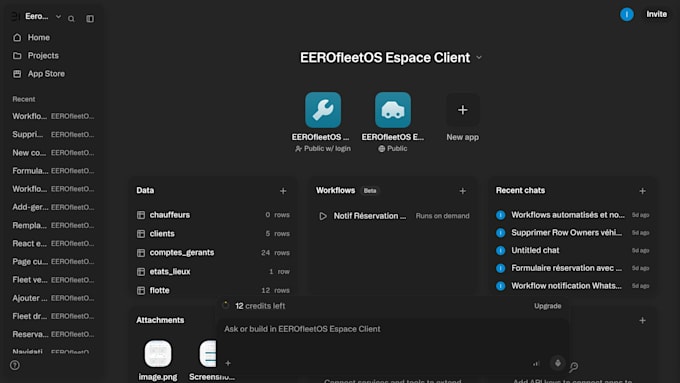Click the Upgrade button

548,306
